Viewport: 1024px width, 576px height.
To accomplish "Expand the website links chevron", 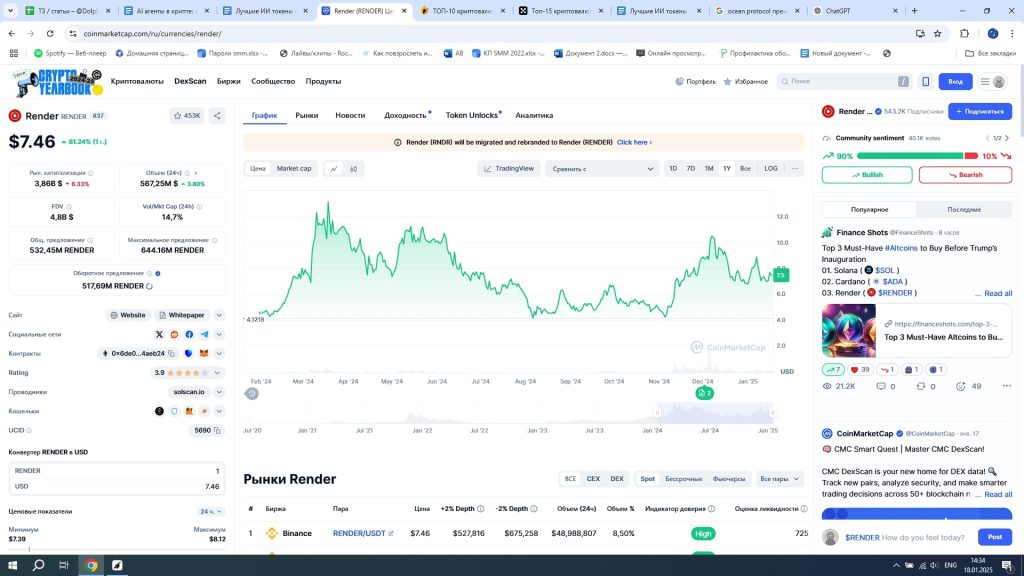I will tap(219, 315).
